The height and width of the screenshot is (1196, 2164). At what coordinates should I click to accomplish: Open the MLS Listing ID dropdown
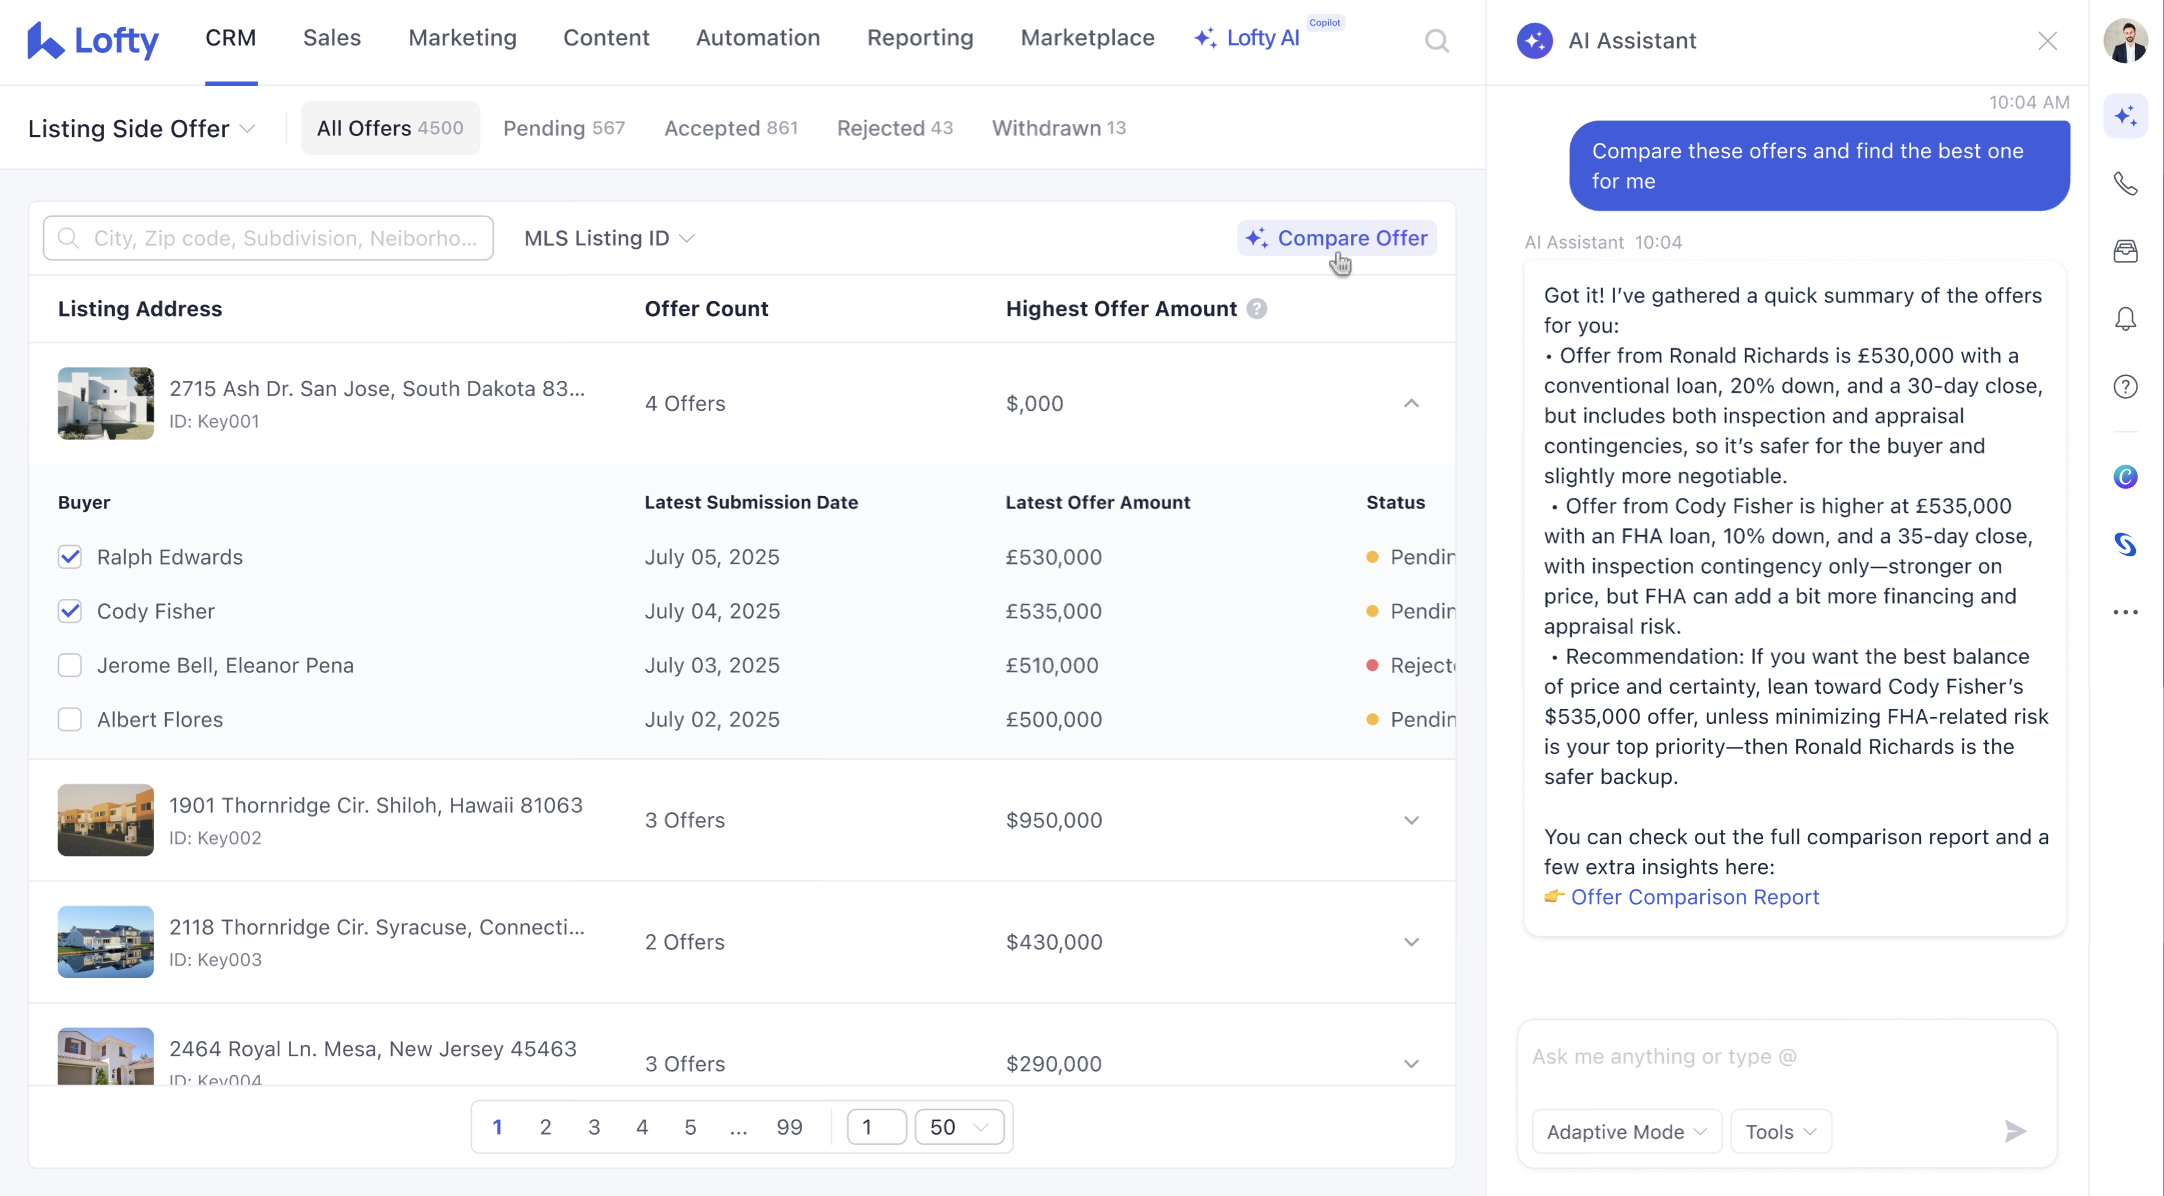pyautogui.click(x=609, y=238)
